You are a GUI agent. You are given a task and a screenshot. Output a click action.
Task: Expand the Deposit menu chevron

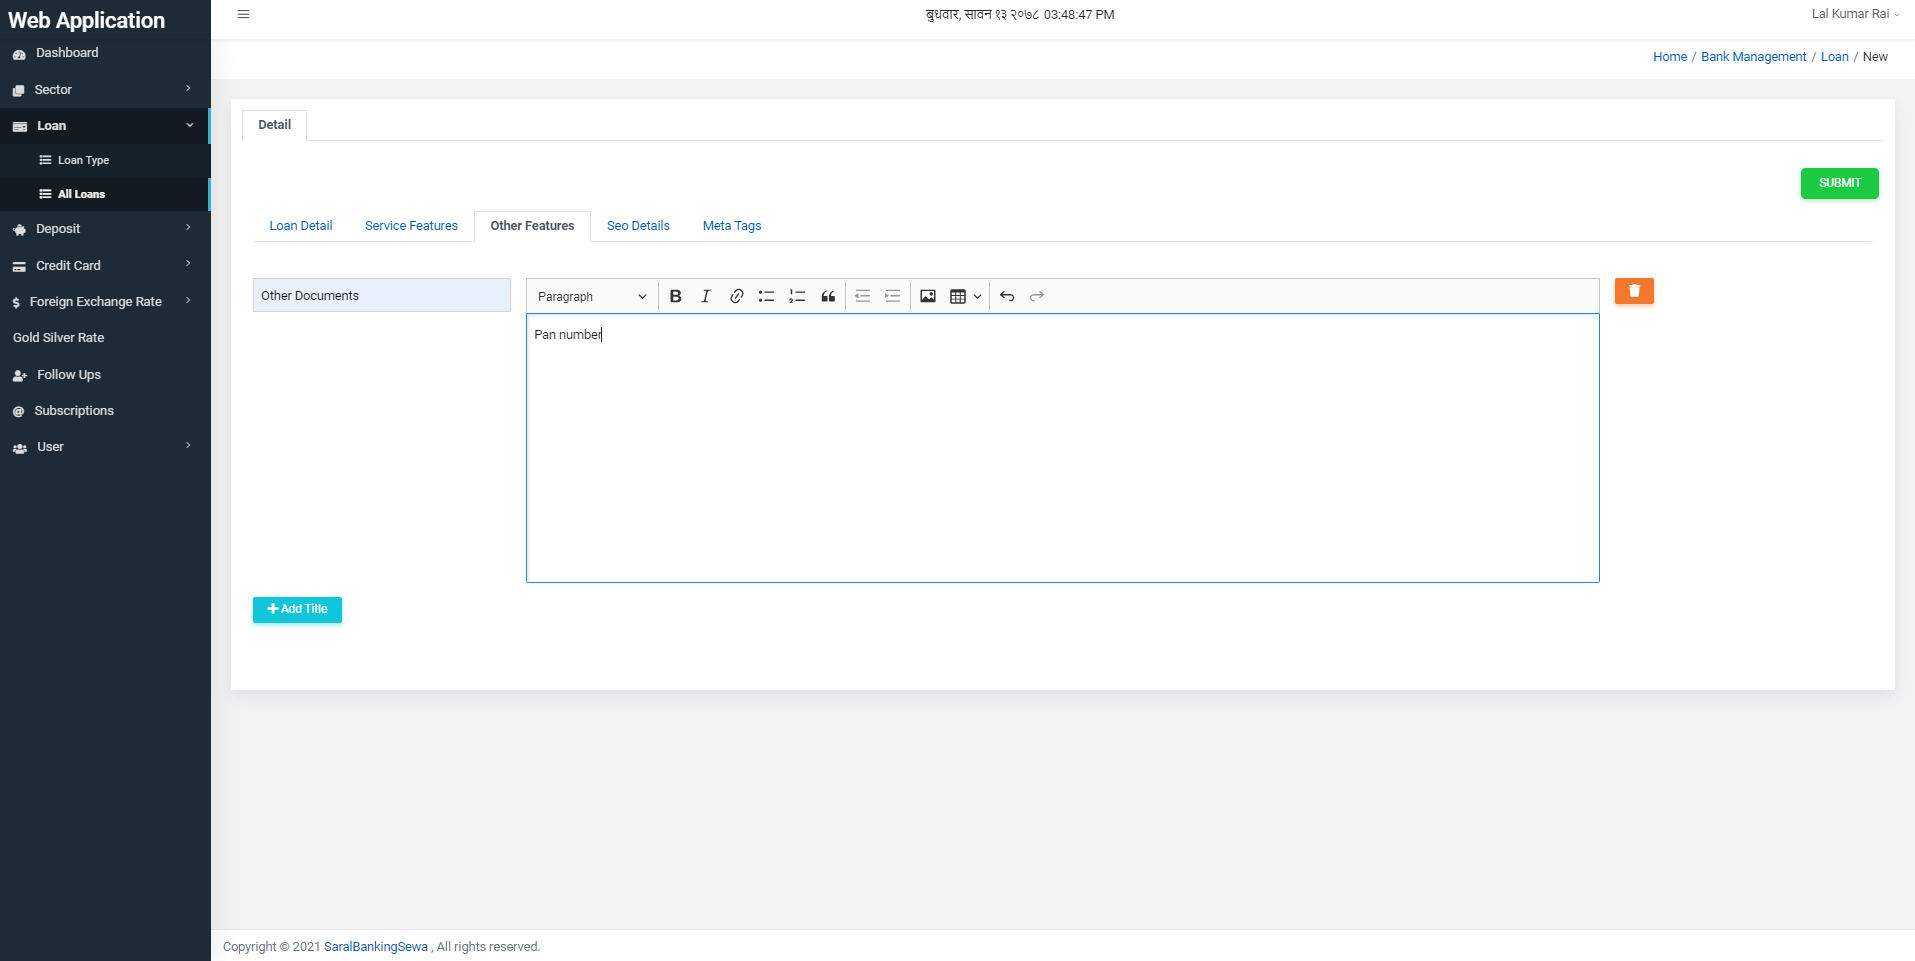[x=188, y=228]
